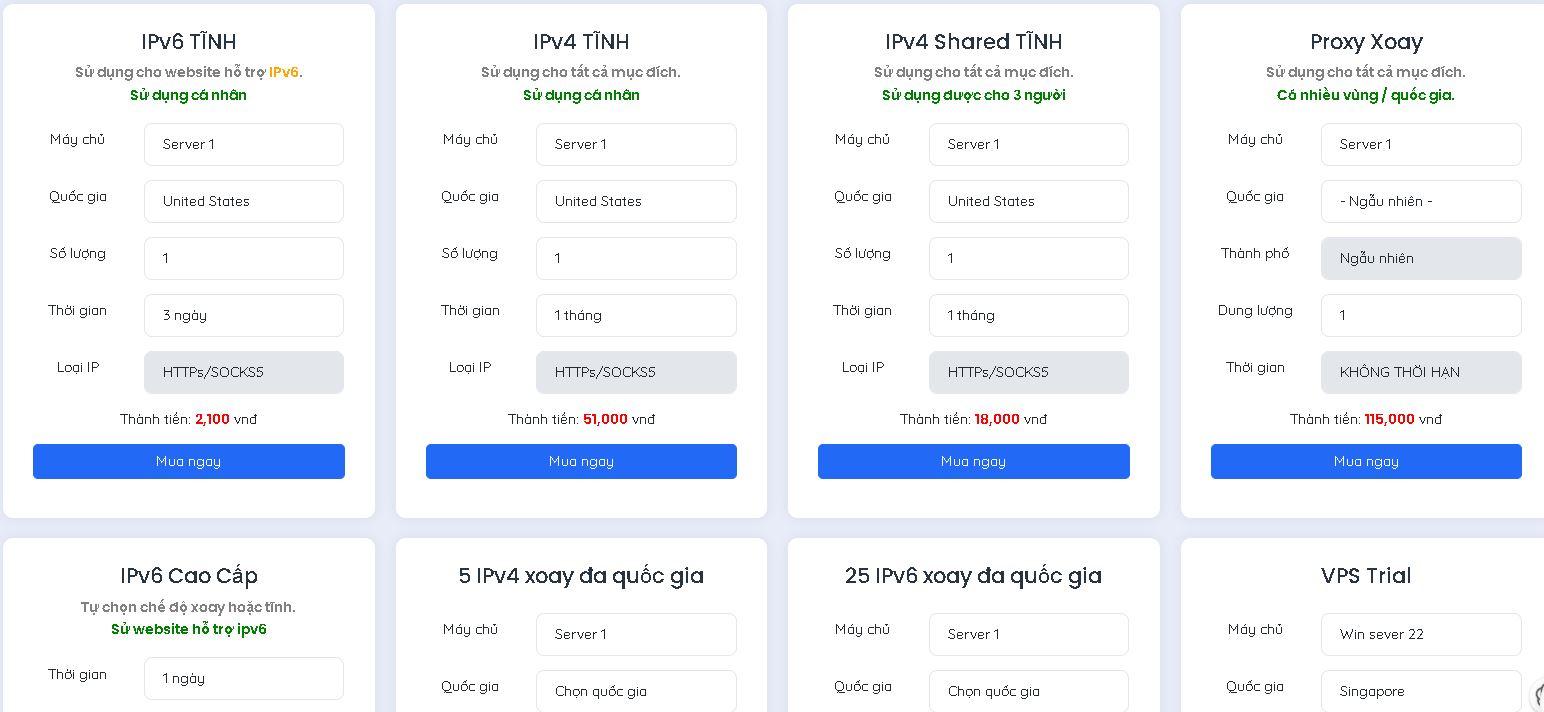Click Mua ngay under IPv6 TĨNH
The image size is (1544, 712).
coord(188,461)
